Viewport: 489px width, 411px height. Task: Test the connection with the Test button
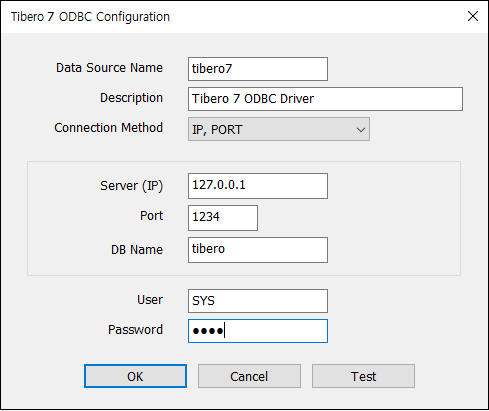363,376
